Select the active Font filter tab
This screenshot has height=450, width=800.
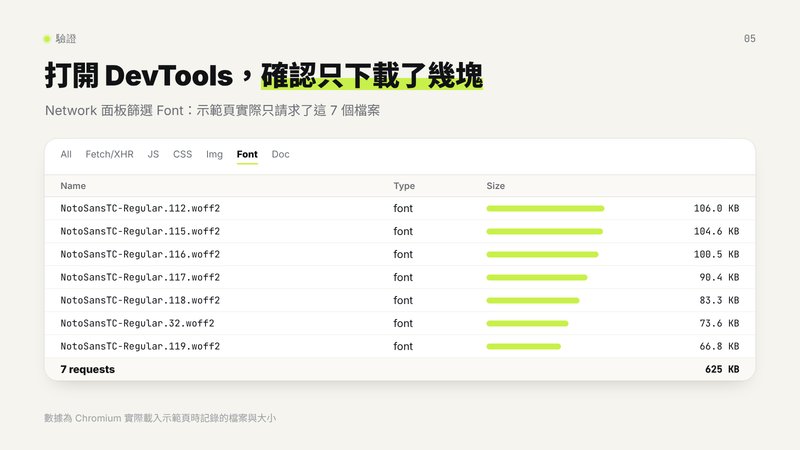pos(247,154)
